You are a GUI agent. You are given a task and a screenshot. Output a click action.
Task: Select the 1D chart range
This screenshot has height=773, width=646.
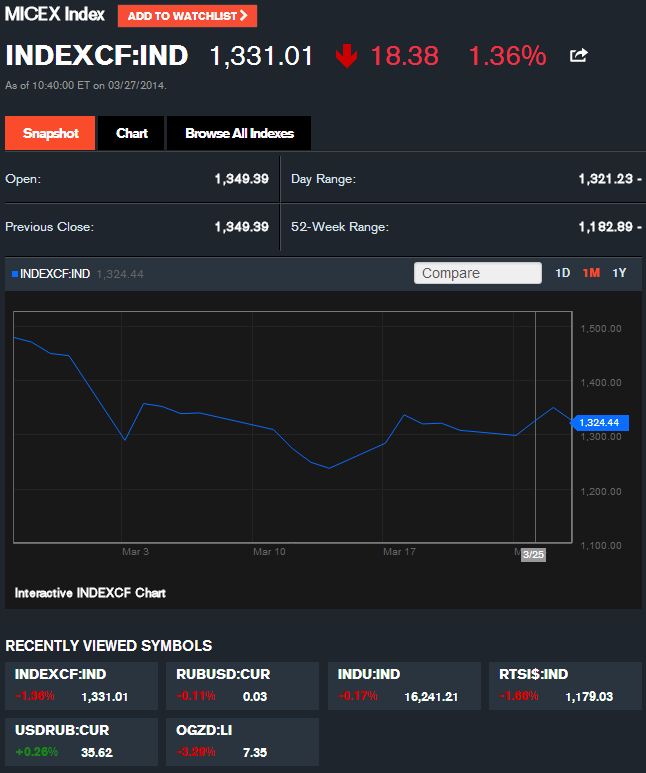563,273
